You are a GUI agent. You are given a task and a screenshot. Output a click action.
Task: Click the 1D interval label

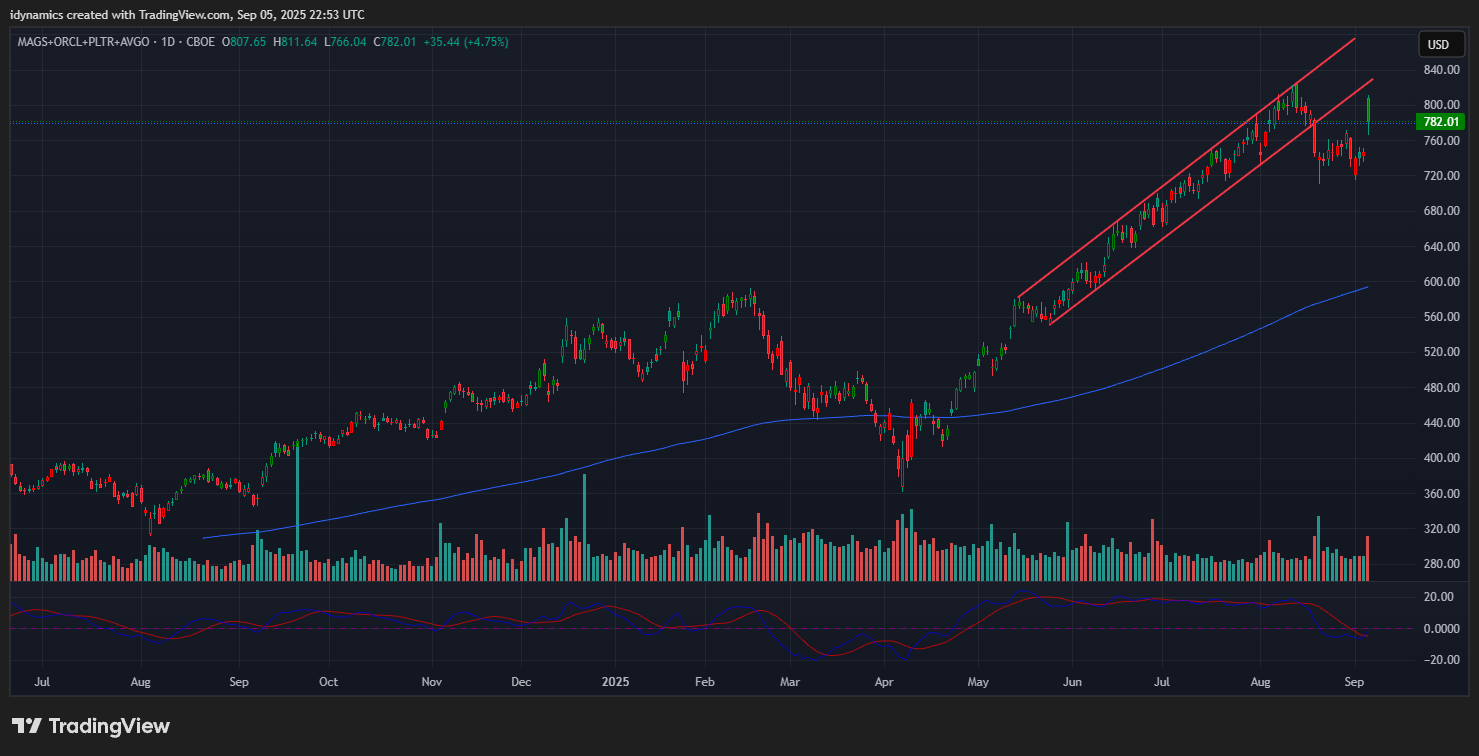(169, 43)
